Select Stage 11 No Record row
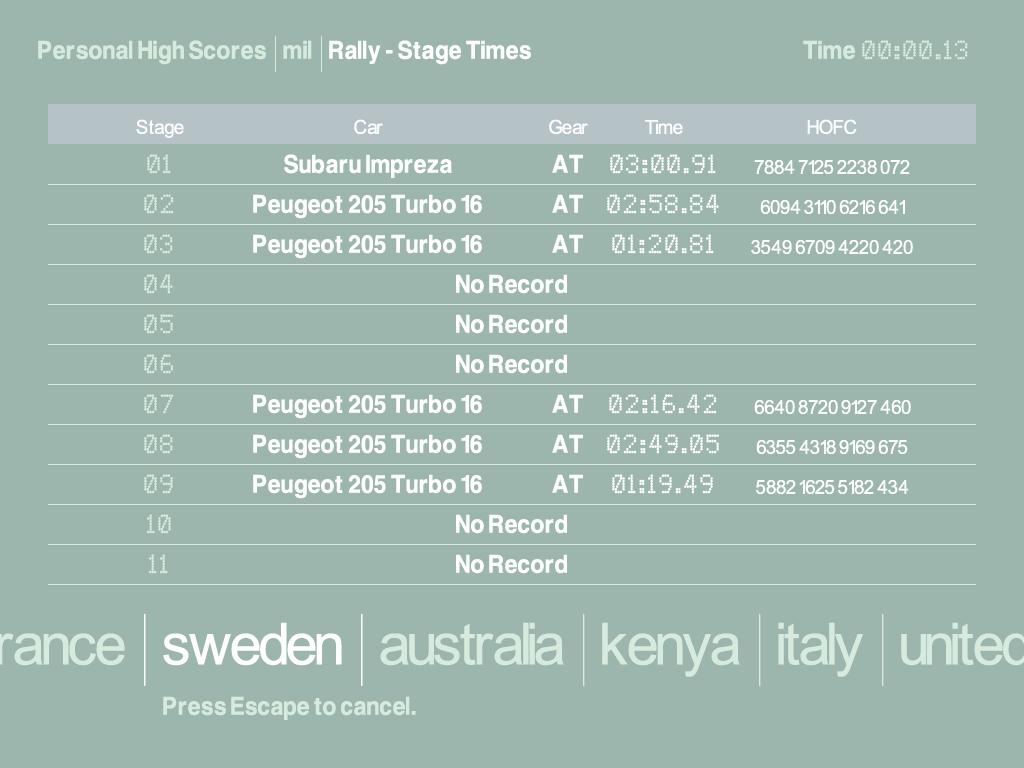This screenshot has width=1024, height=768. (511, 565)
